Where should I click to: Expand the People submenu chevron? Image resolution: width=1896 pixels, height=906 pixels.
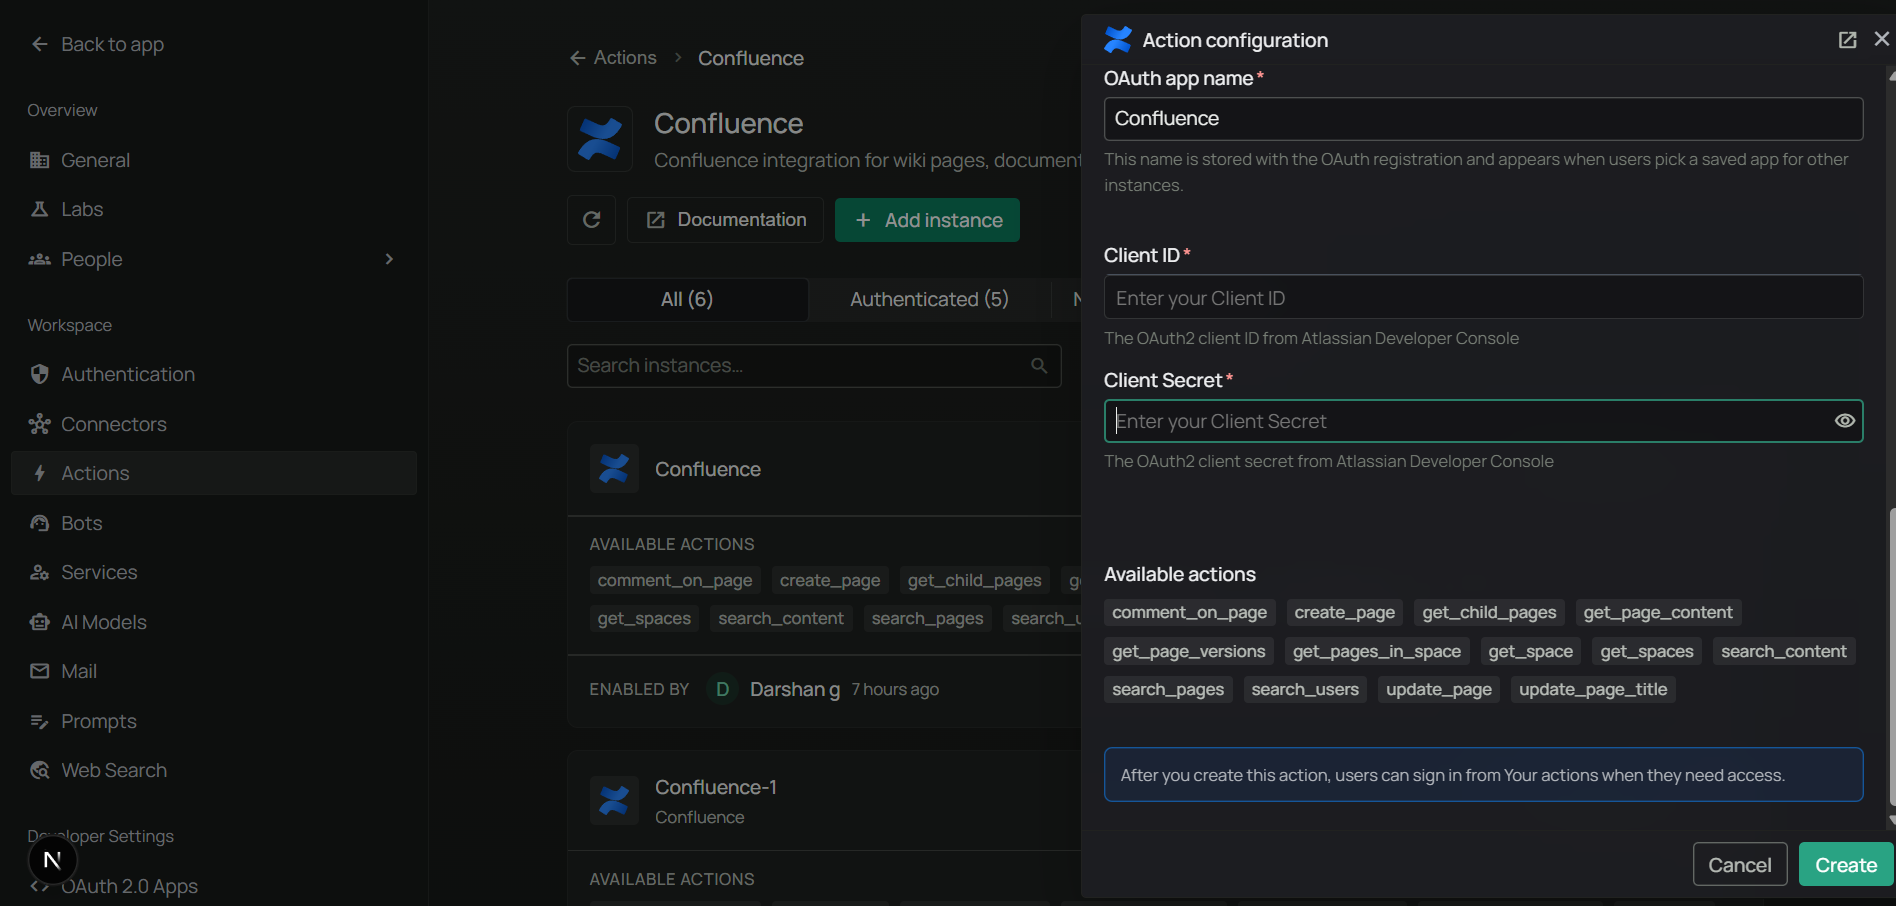coord(389,259)
